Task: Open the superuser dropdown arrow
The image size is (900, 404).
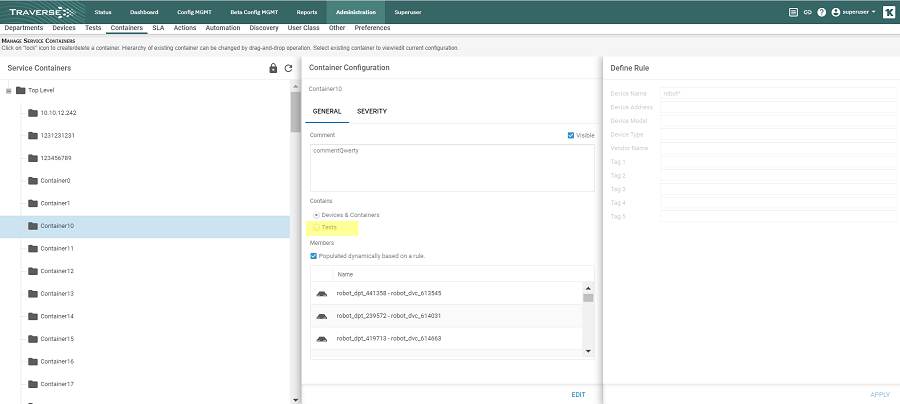Action: (873, 12)
